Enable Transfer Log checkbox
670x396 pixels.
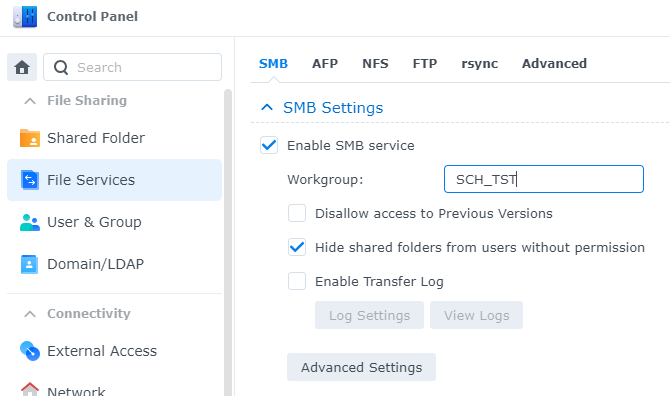point(297,281)
